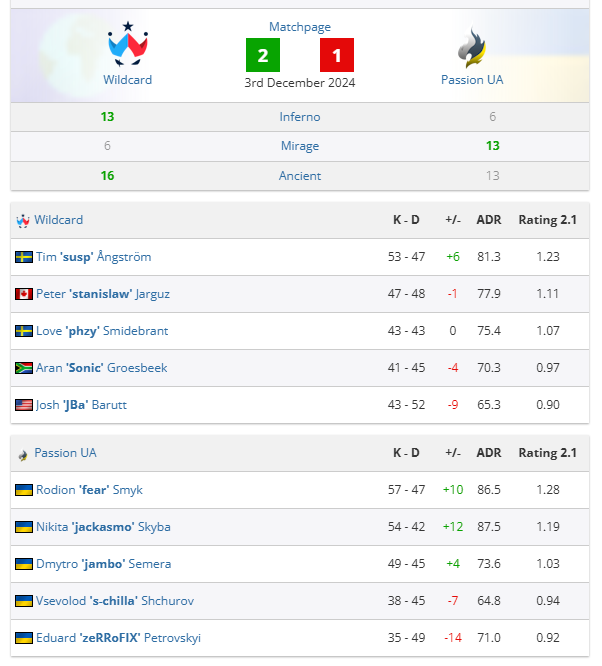Open player Eduard 'zeRRoFIX' Petrovskyi profile
This screenshot has height=666, width=602.
click(x=118, y=638)
